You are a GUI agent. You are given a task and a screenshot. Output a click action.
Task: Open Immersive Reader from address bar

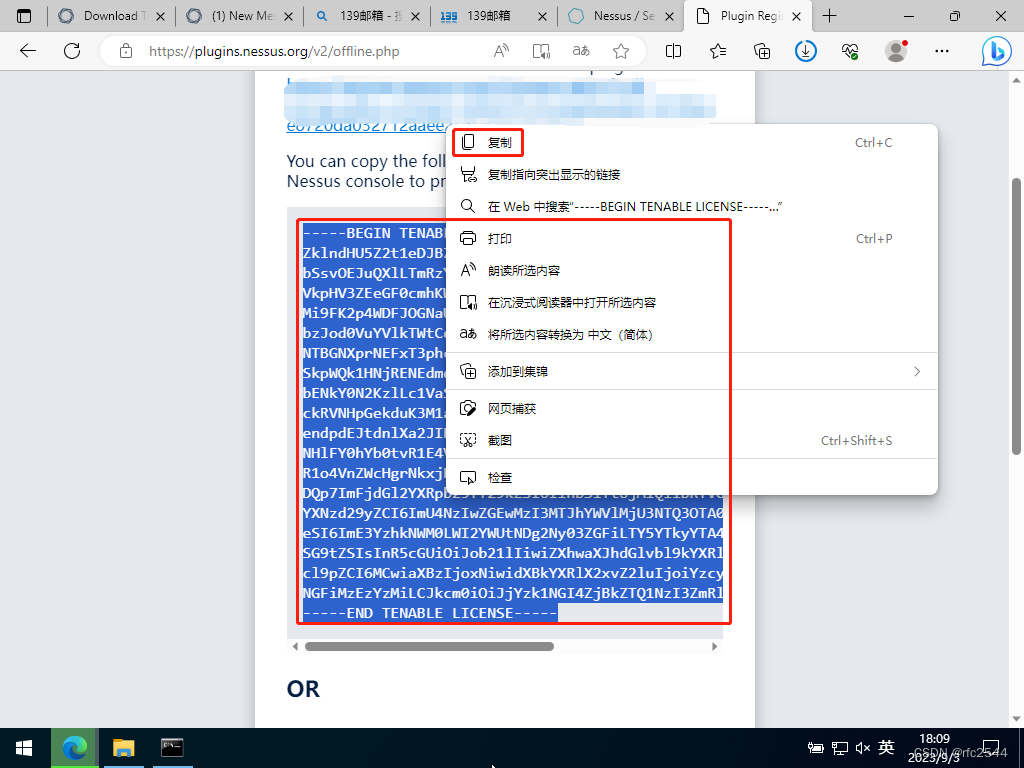pyautogui.click(x=541, y=51)
